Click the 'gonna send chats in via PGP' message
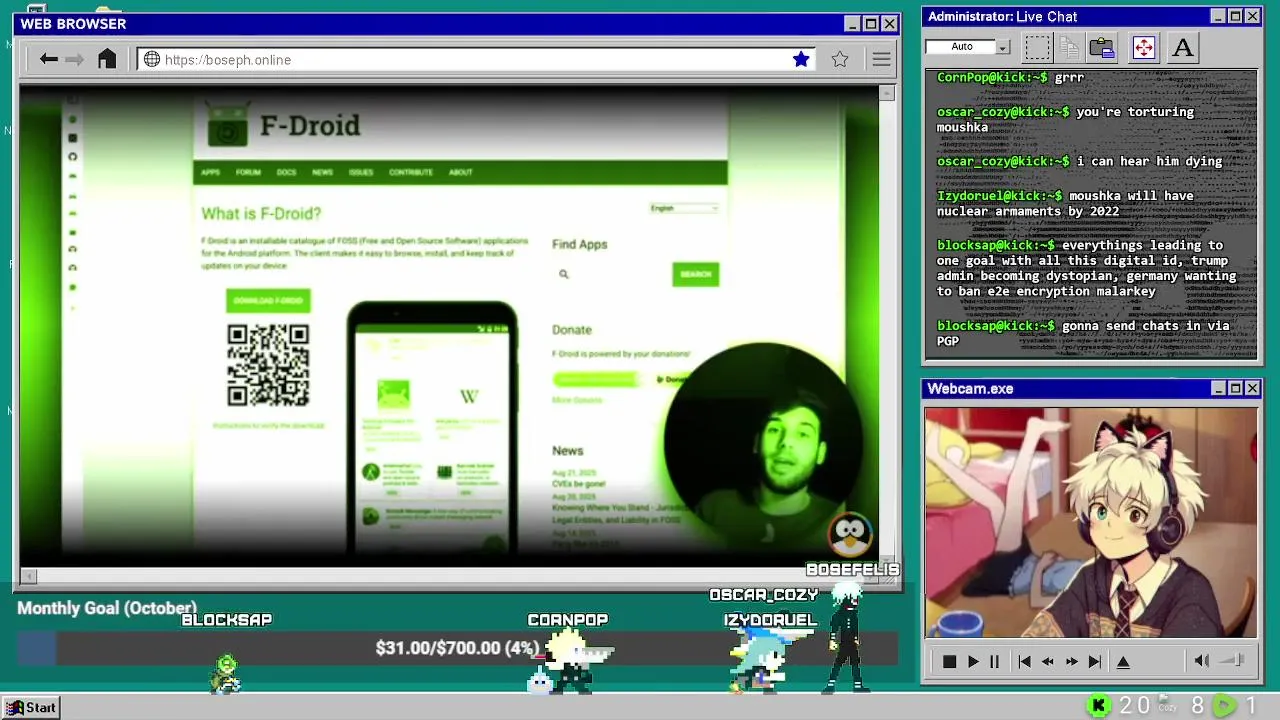Screen dimensions: 1280x720 (x=1084, y=334)
